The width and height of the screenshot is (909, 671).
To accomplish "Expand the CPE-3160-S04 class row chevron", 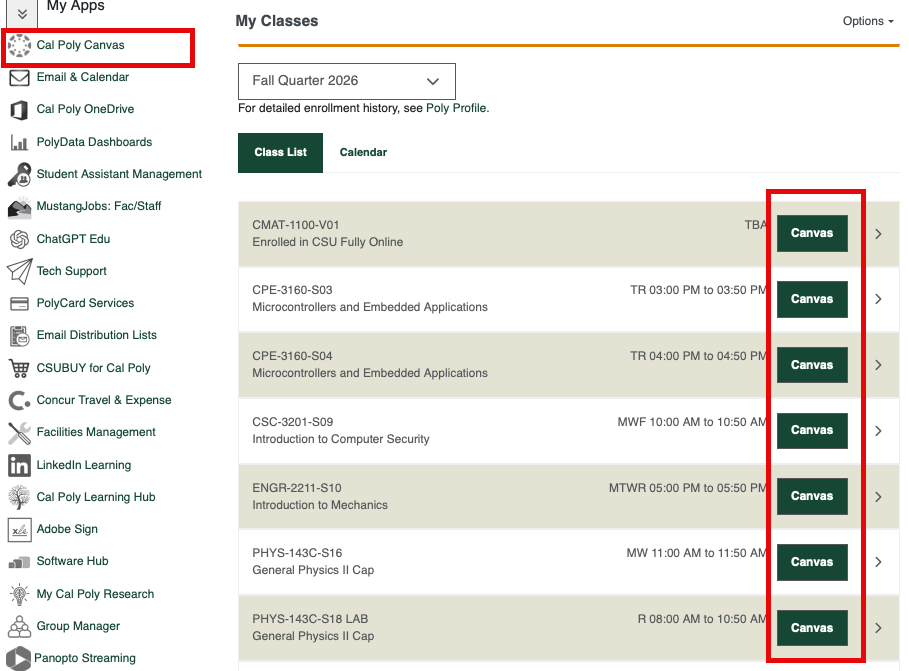I will (x=878, y=365).
